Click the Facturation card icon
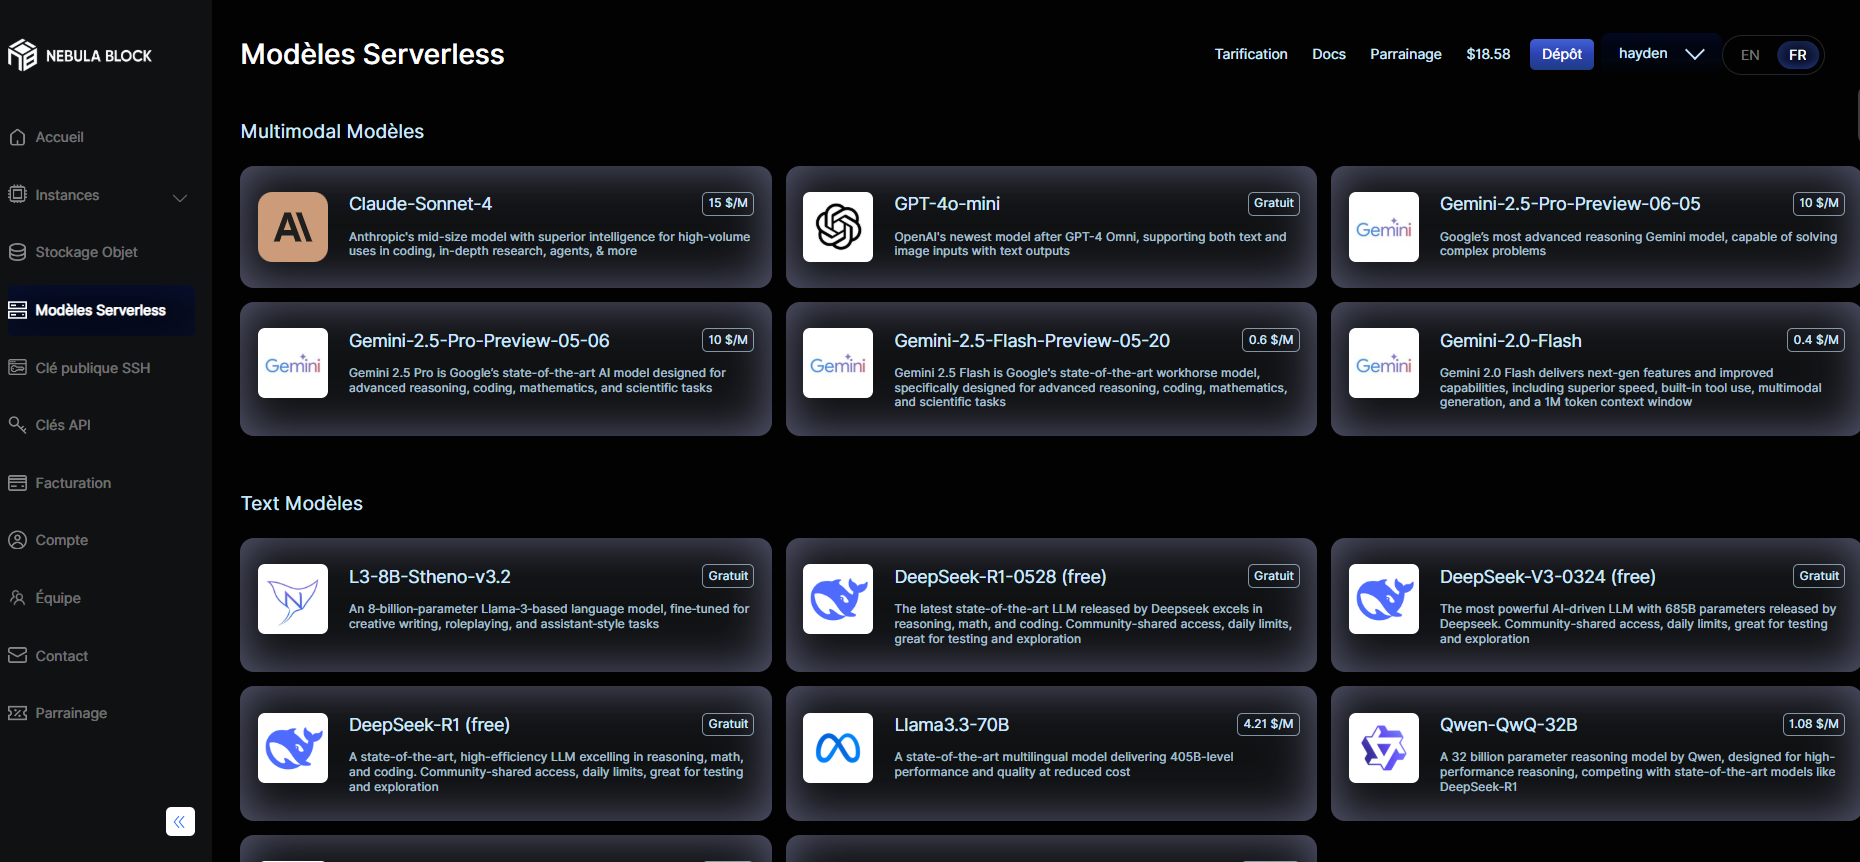This screenshot has height=862, width=1860. 17,483
